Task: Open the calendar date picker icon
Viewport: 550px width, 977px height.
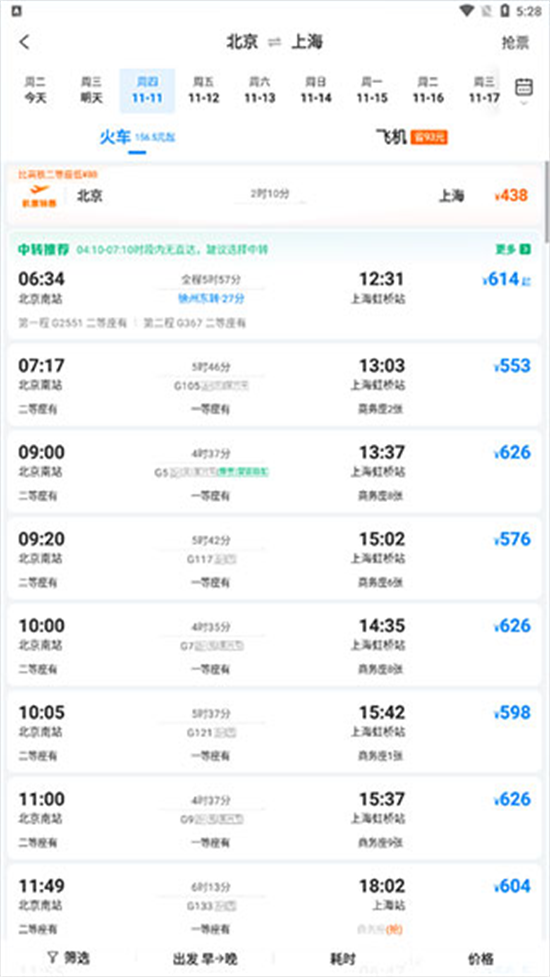Action: pyautogui.click(x=524, y=87)
